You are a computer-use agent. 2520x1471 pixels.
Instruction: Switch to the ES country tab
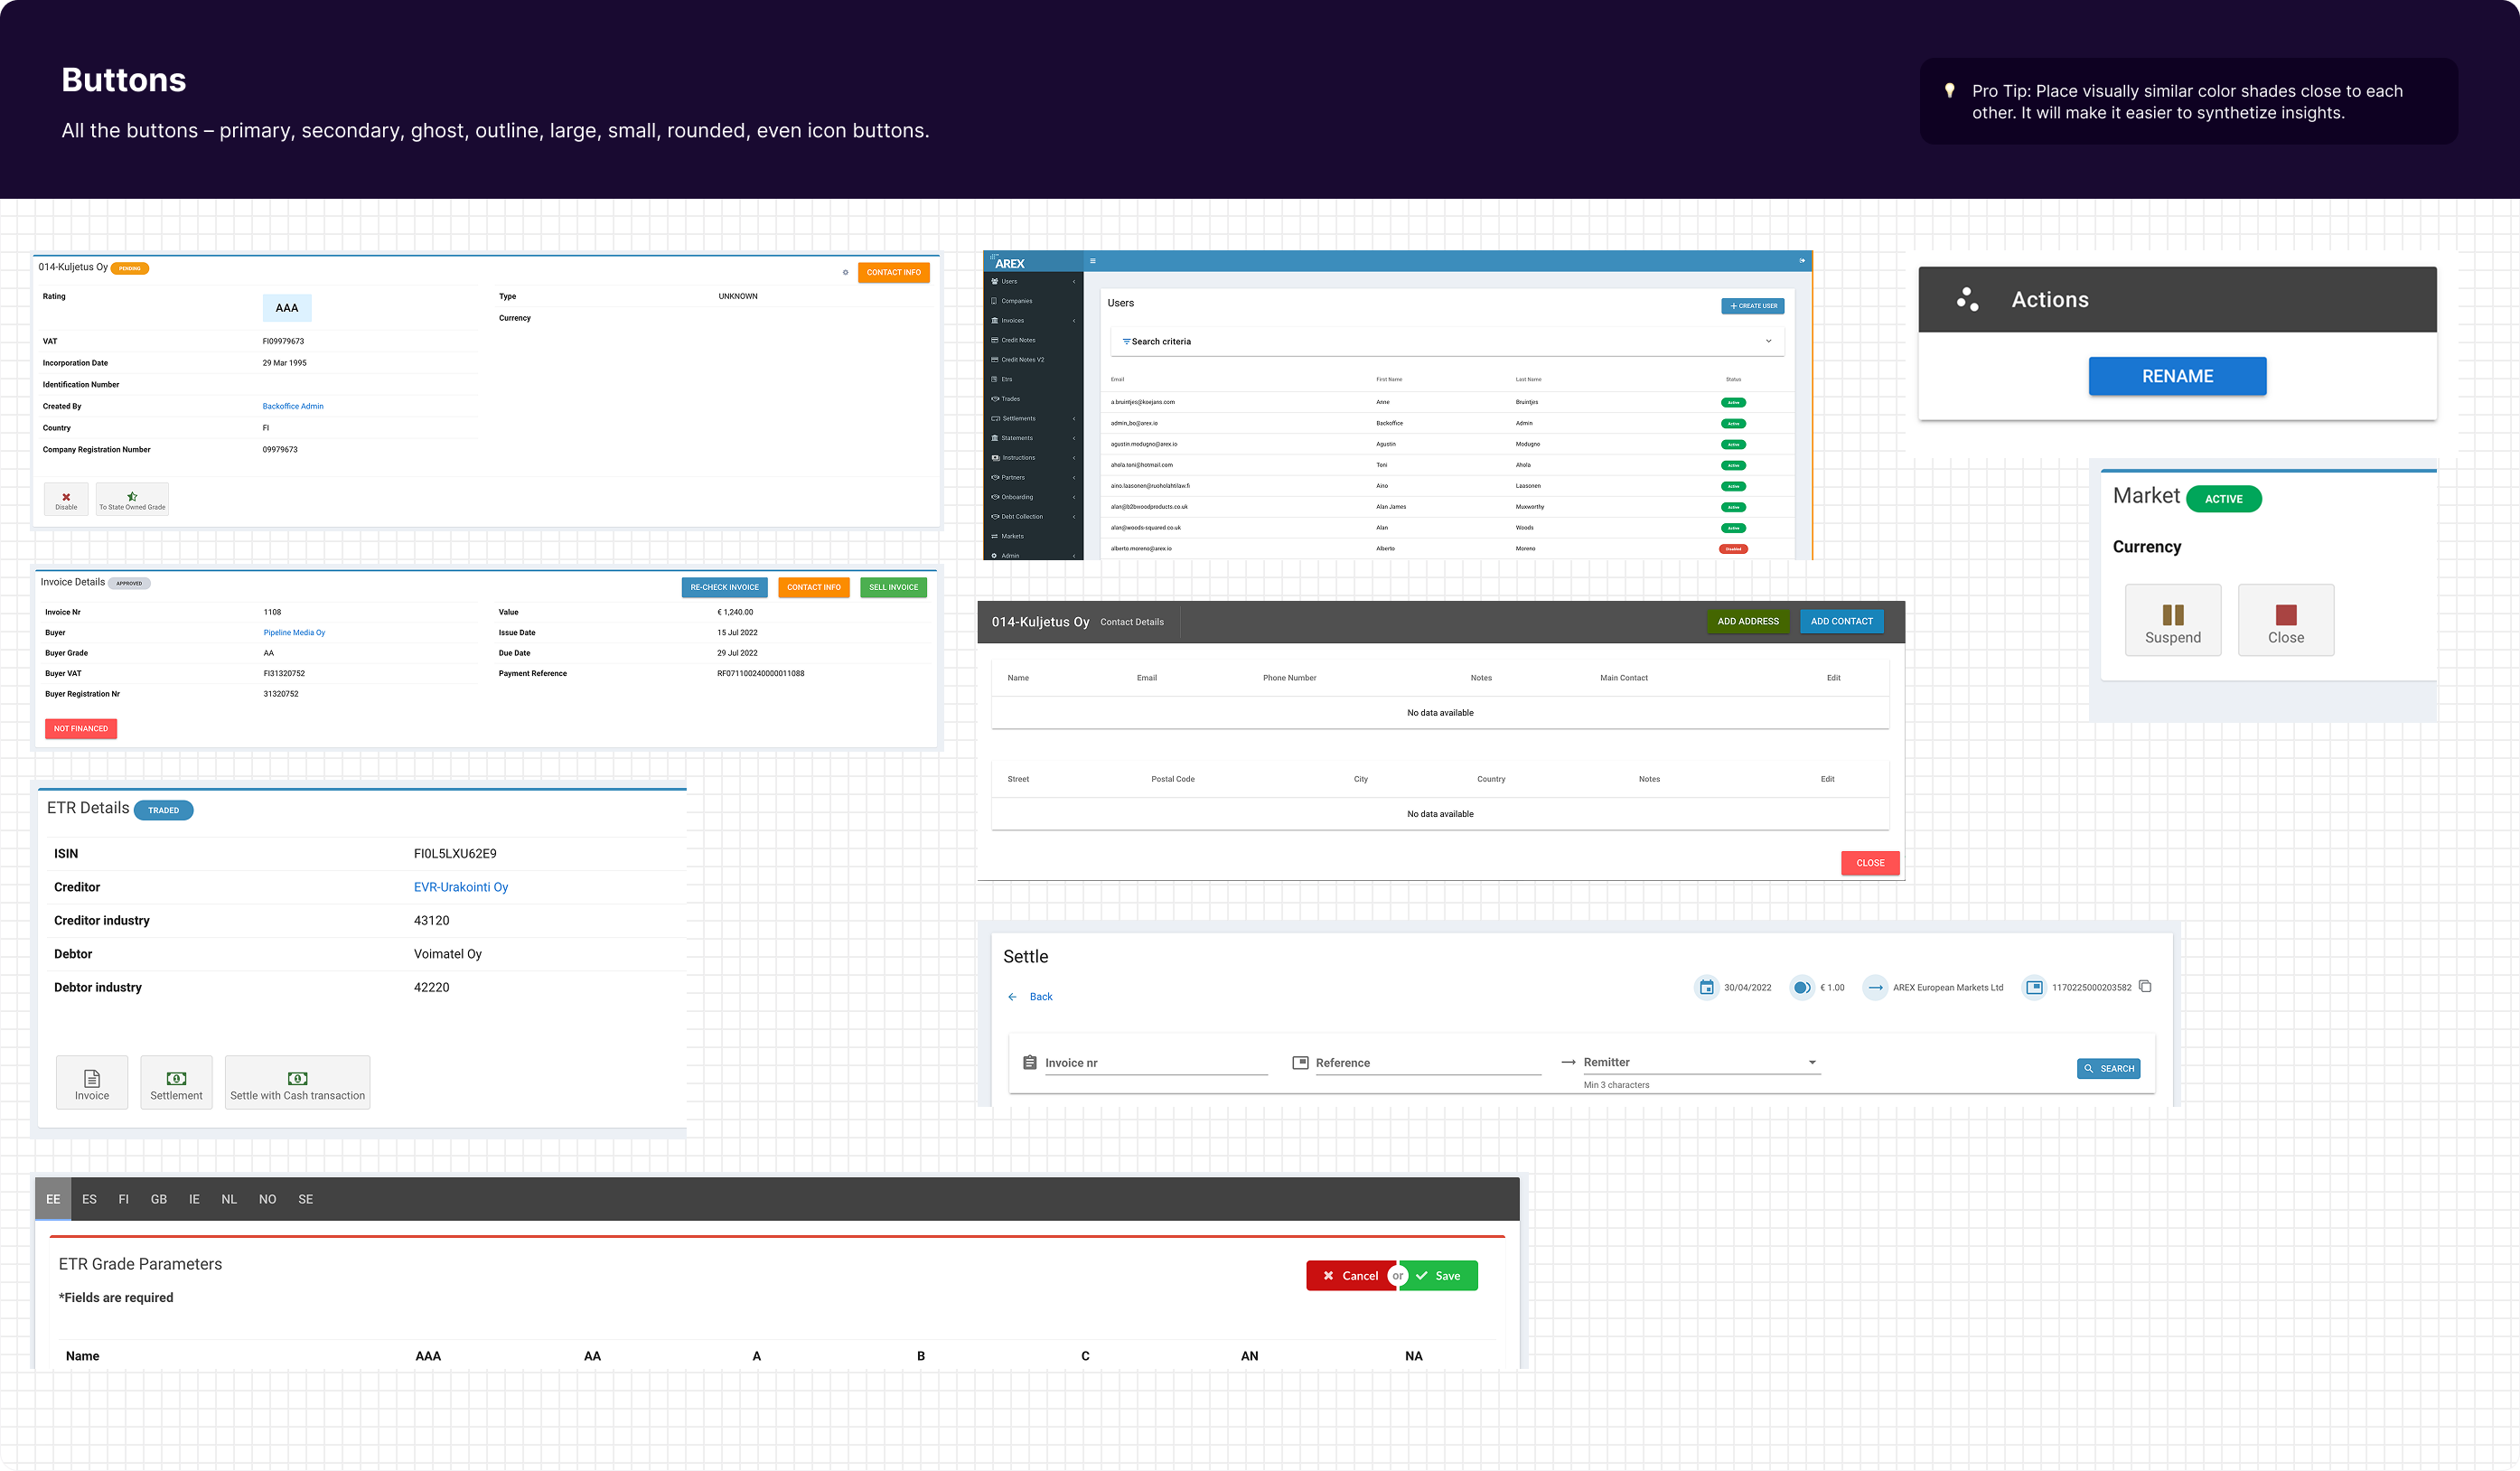(89, 1199)
